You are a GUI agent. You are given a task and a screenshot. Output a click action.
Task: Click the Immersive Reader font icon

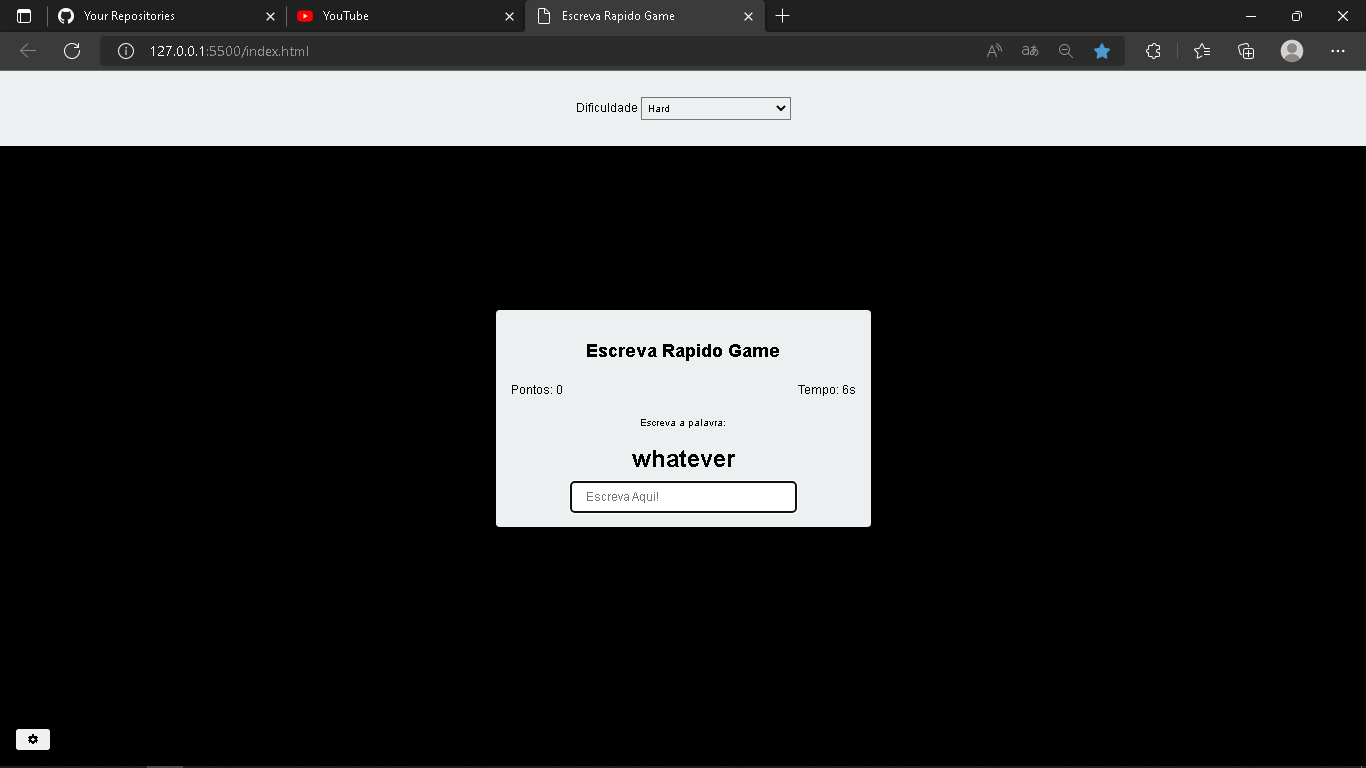pyautogui.click(x=1029, y=50)
